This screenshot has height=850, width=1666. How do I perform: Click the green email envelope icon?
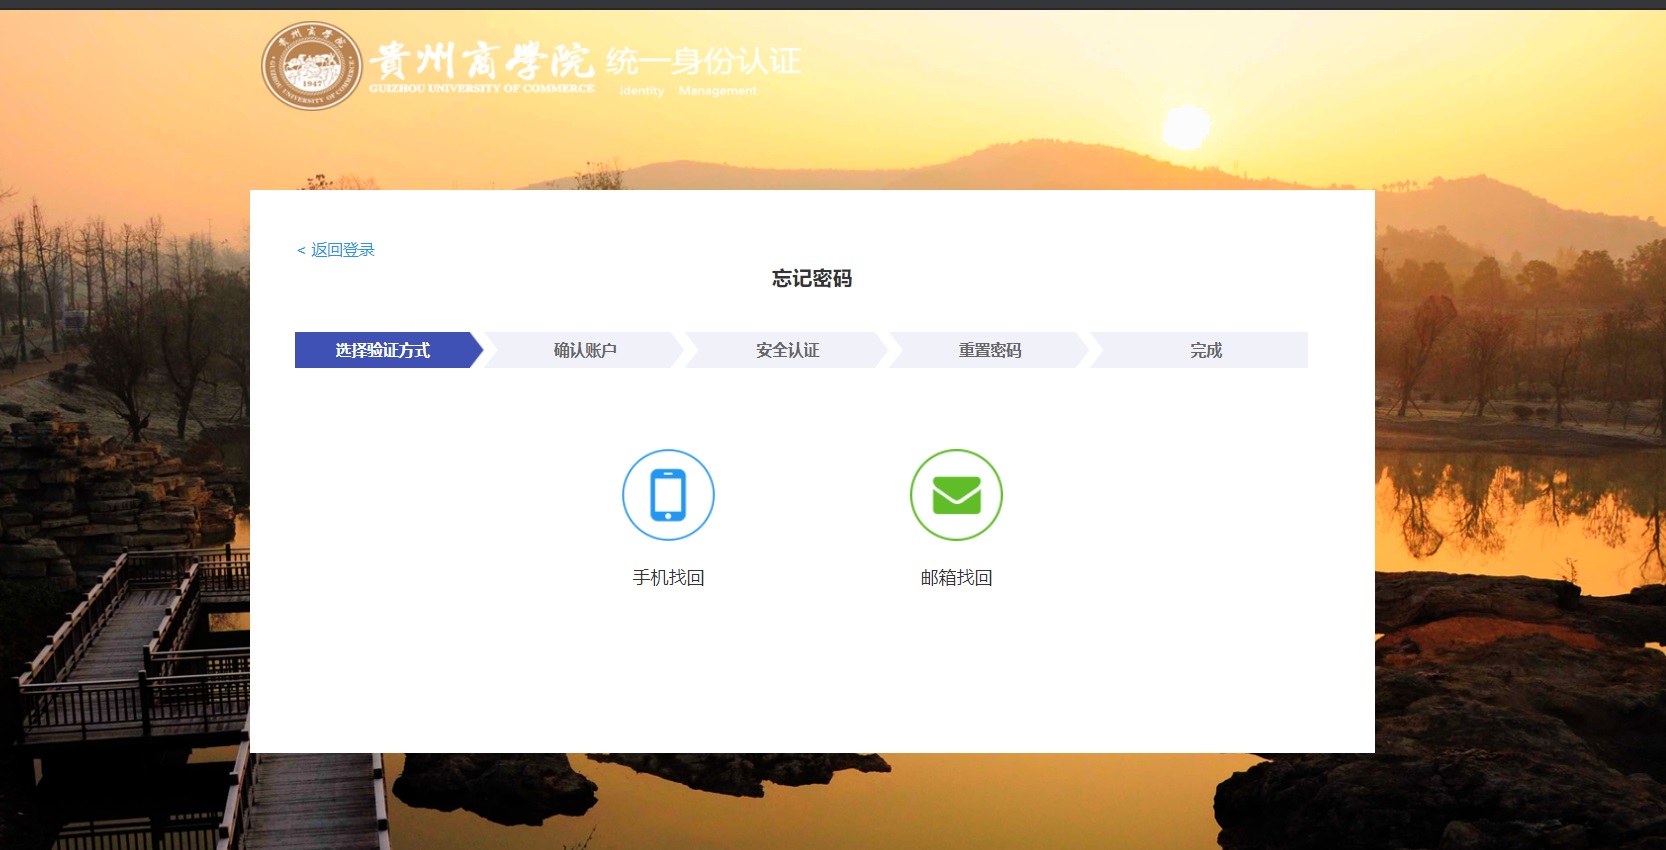956,495
